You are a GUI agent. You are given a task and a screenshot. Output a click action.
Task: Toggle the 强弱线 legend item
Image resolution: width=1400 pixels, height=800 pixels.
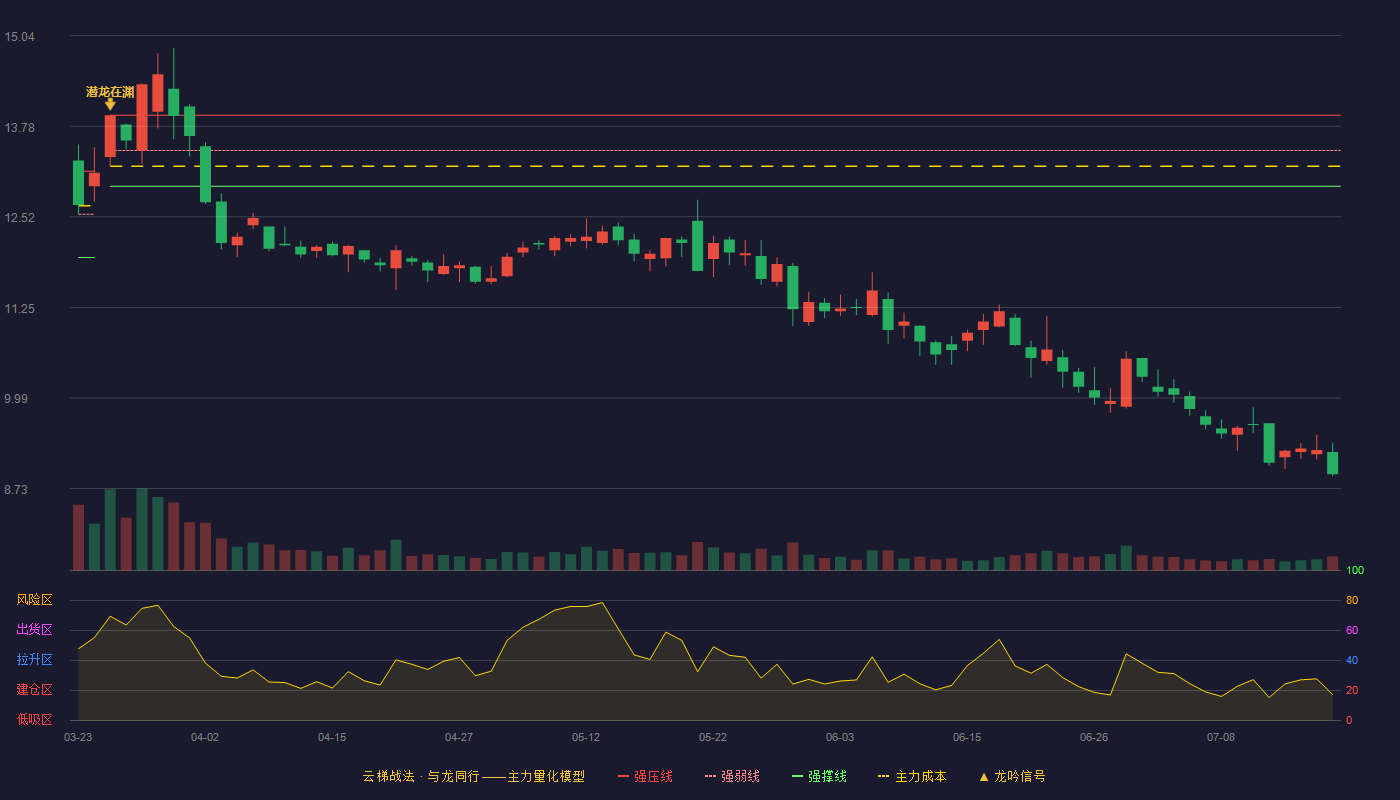point(732,776)
